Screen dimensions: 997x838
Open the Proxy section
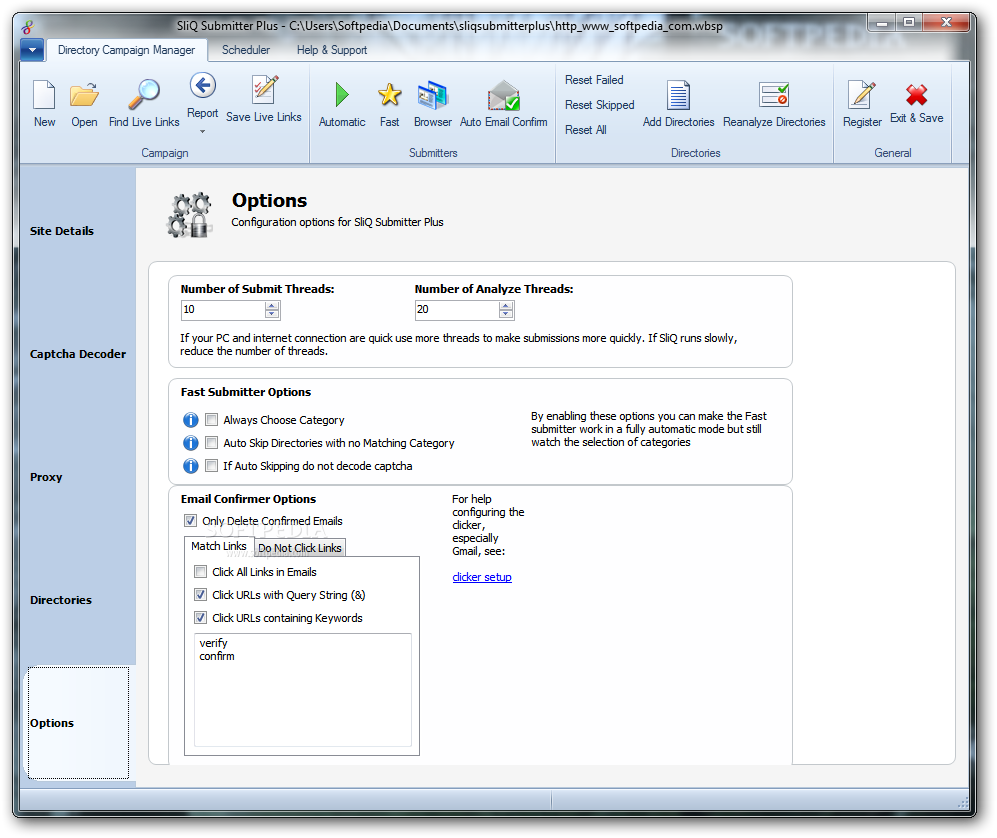tap(46, 477)
